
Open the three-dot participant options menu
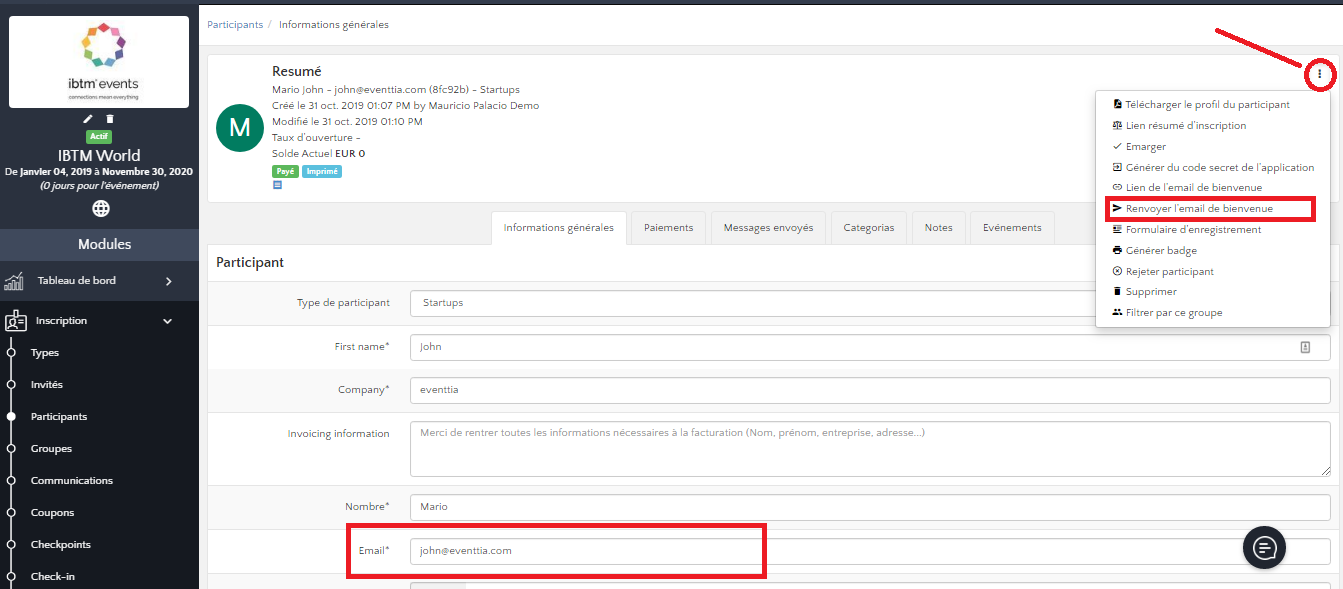tap(1320, 74)
